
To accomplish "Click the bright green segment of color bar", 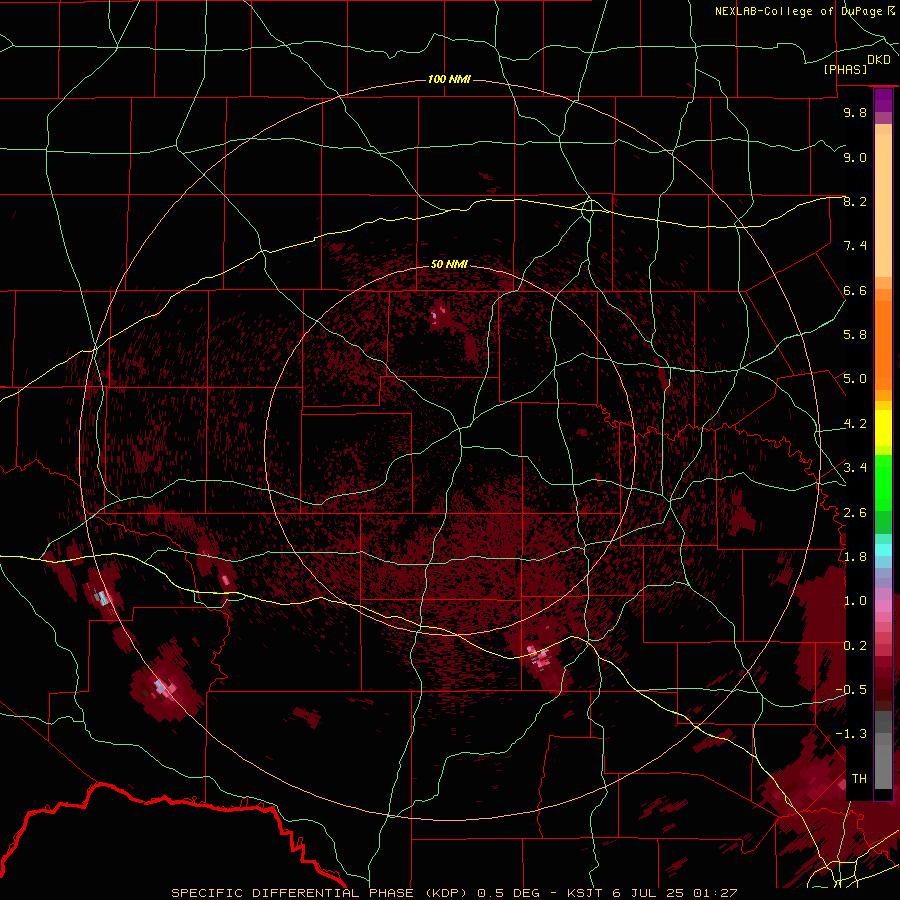I will pyautogui.click(x=883, y=483).
